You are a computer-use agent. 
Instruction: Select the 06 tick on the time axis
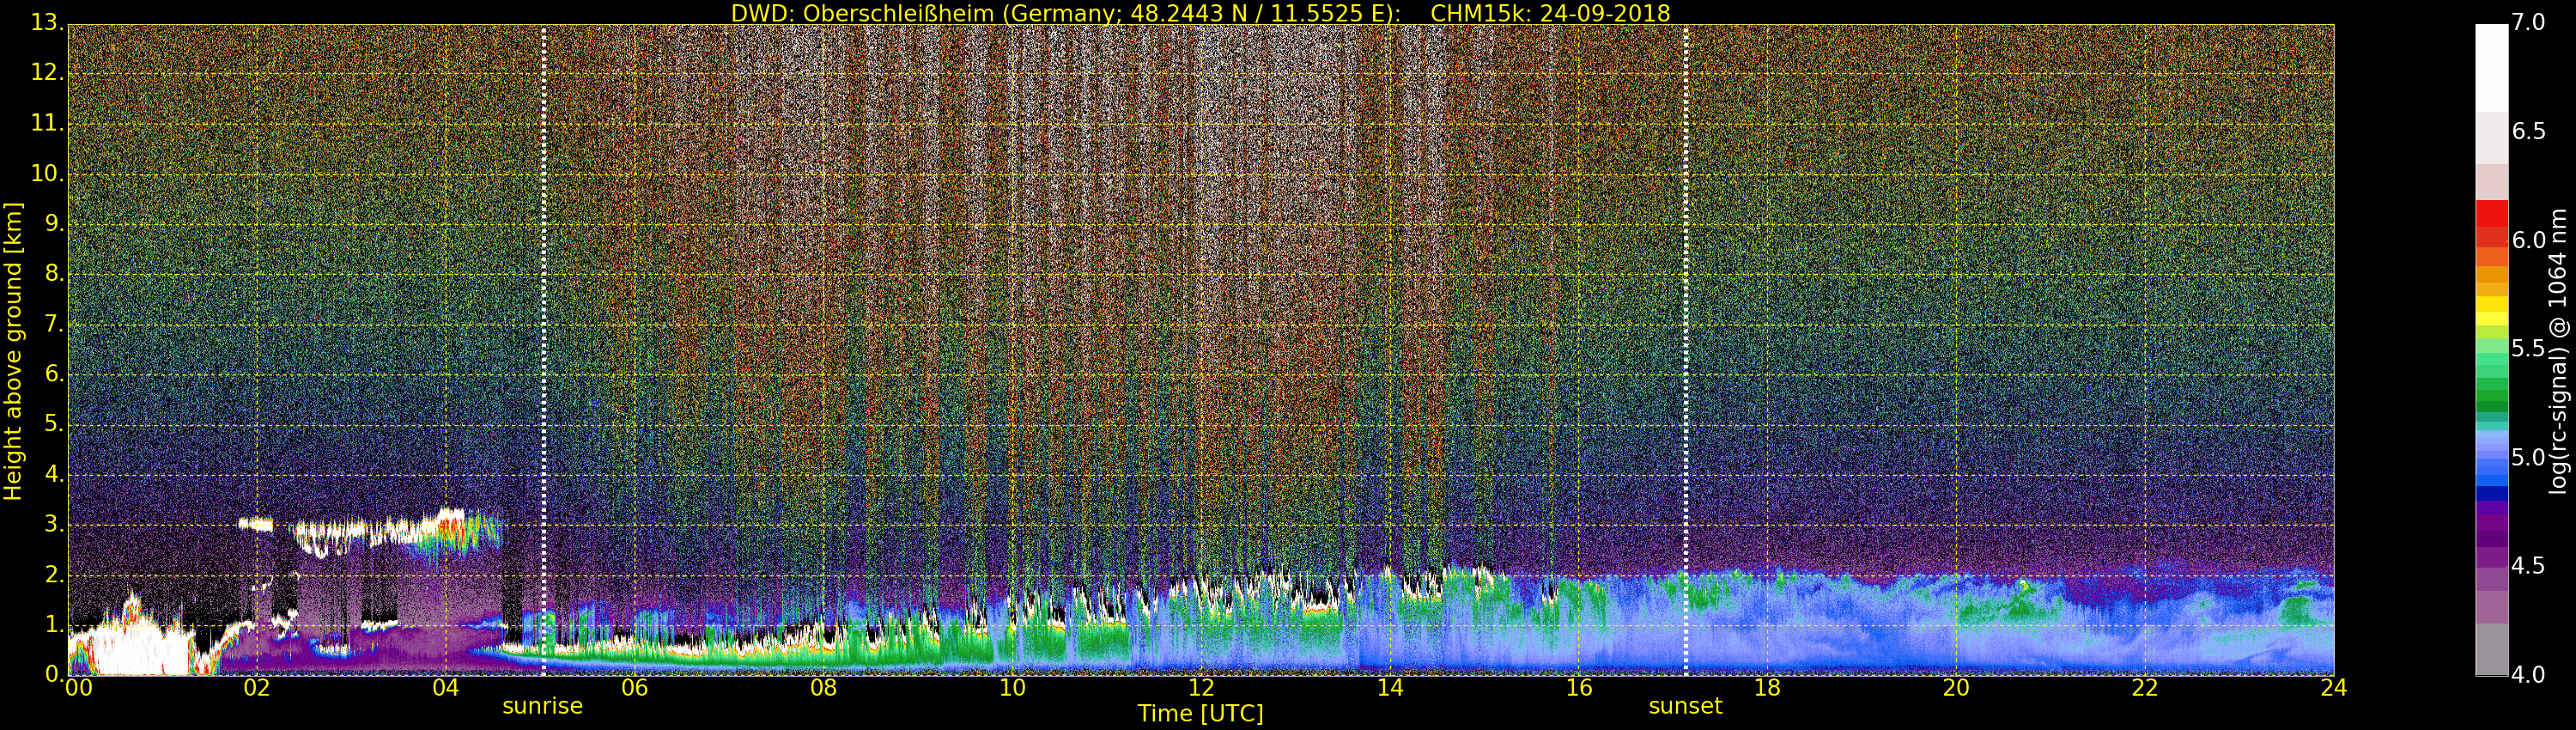pyautogui.click(x=634, y=688)
